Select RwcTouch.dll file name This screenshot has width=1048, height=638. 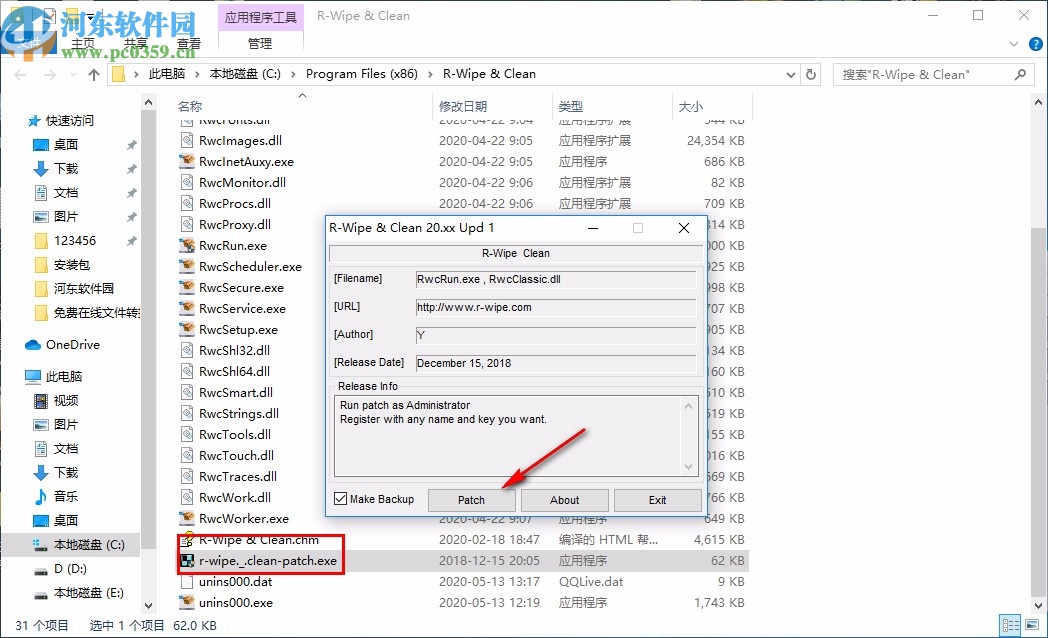237,456
